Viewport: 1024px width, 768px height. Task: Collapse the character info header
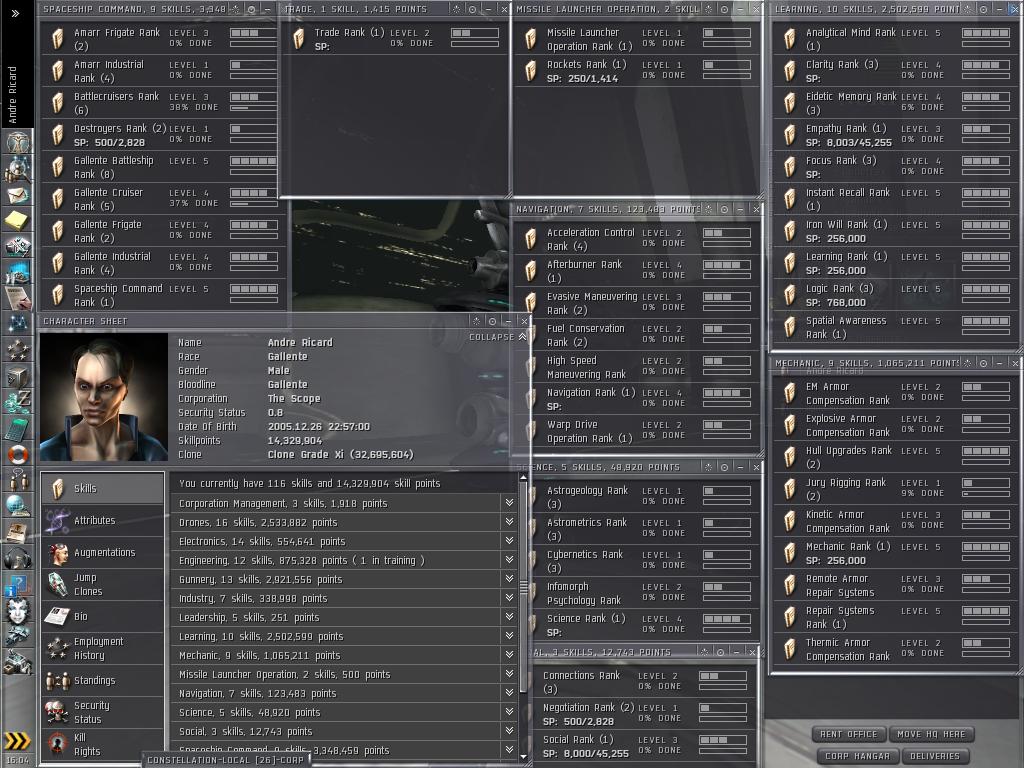click(498, 337)
